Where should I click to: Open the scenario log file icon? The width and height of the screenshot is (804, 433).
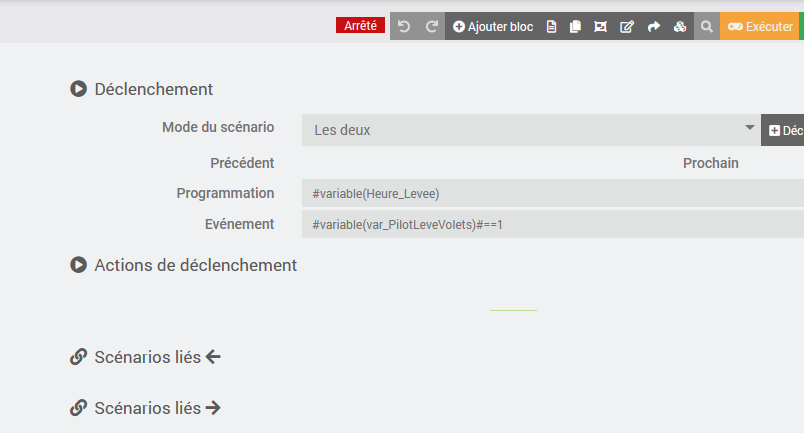(x=551, y=26)
